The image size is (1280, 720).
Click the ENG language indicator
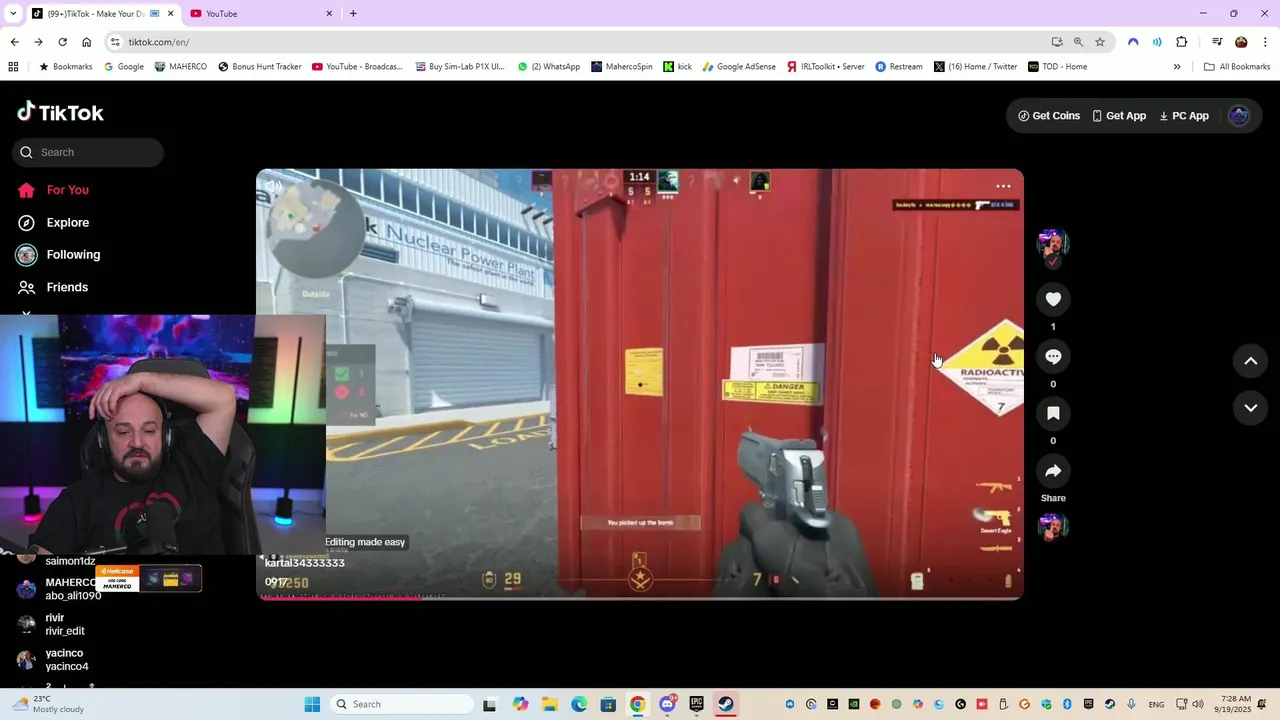[1156, 704]
